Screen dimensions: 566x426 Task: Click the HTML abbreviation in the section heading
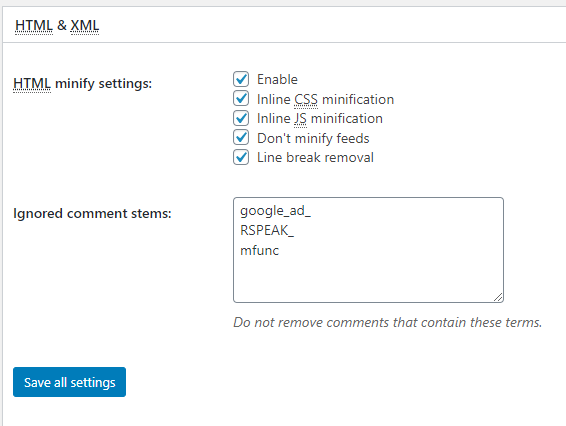tap(34, 26)
